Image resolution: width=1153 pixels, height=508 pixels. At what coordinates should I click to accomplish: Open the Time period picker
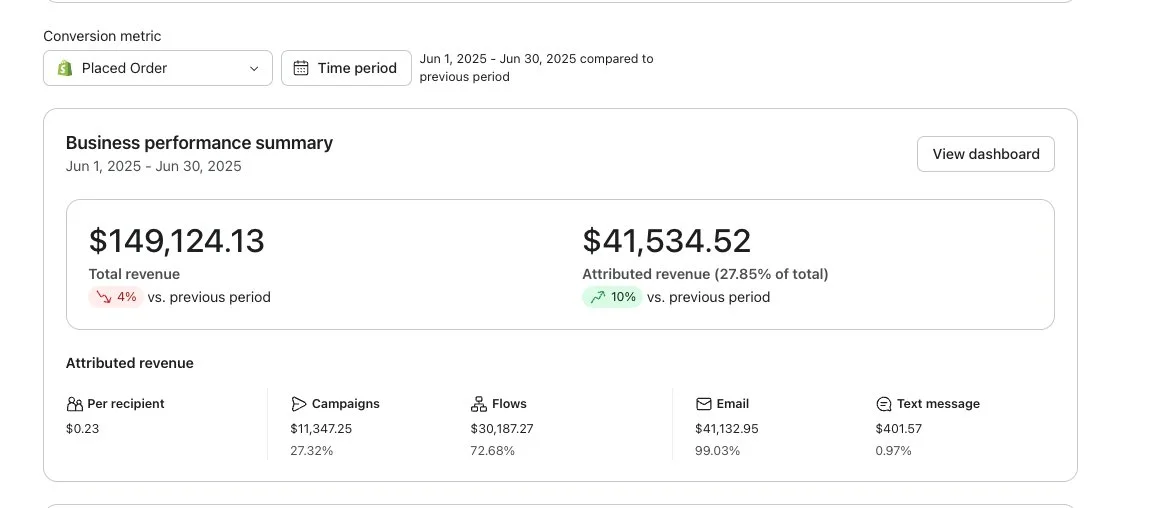[x=346, y=68]
